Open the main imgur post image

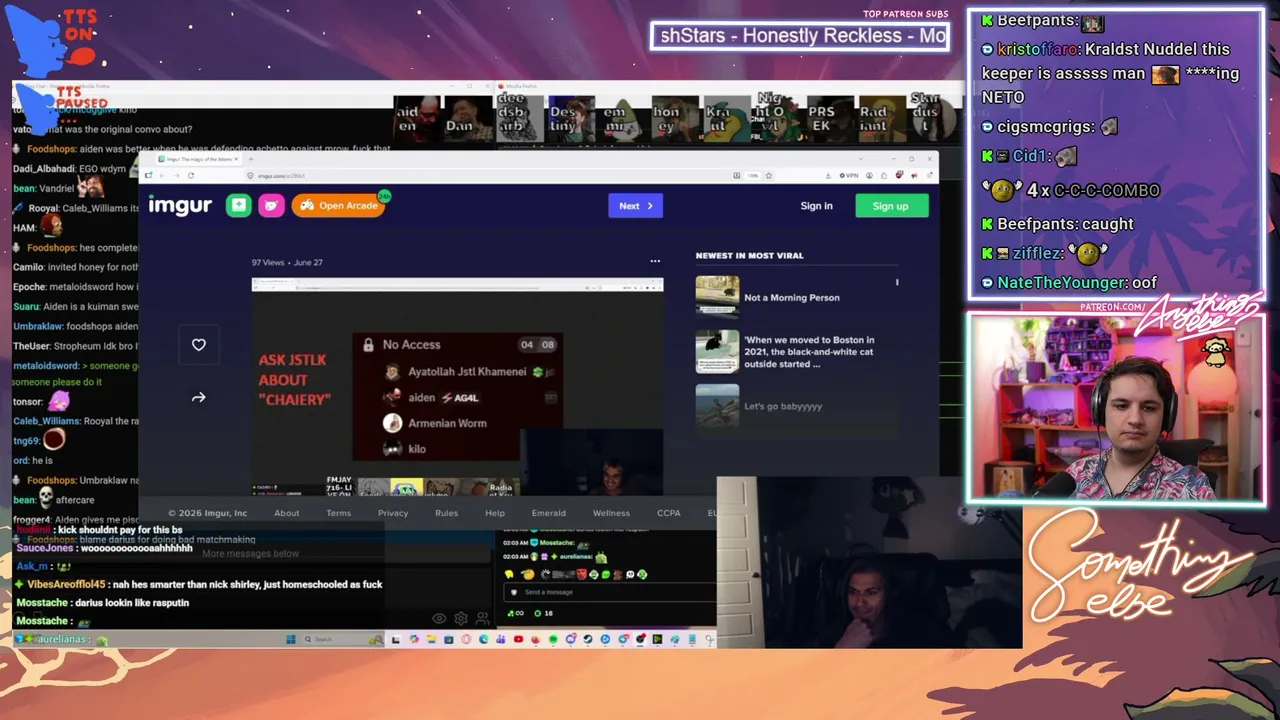pos(457,387)
